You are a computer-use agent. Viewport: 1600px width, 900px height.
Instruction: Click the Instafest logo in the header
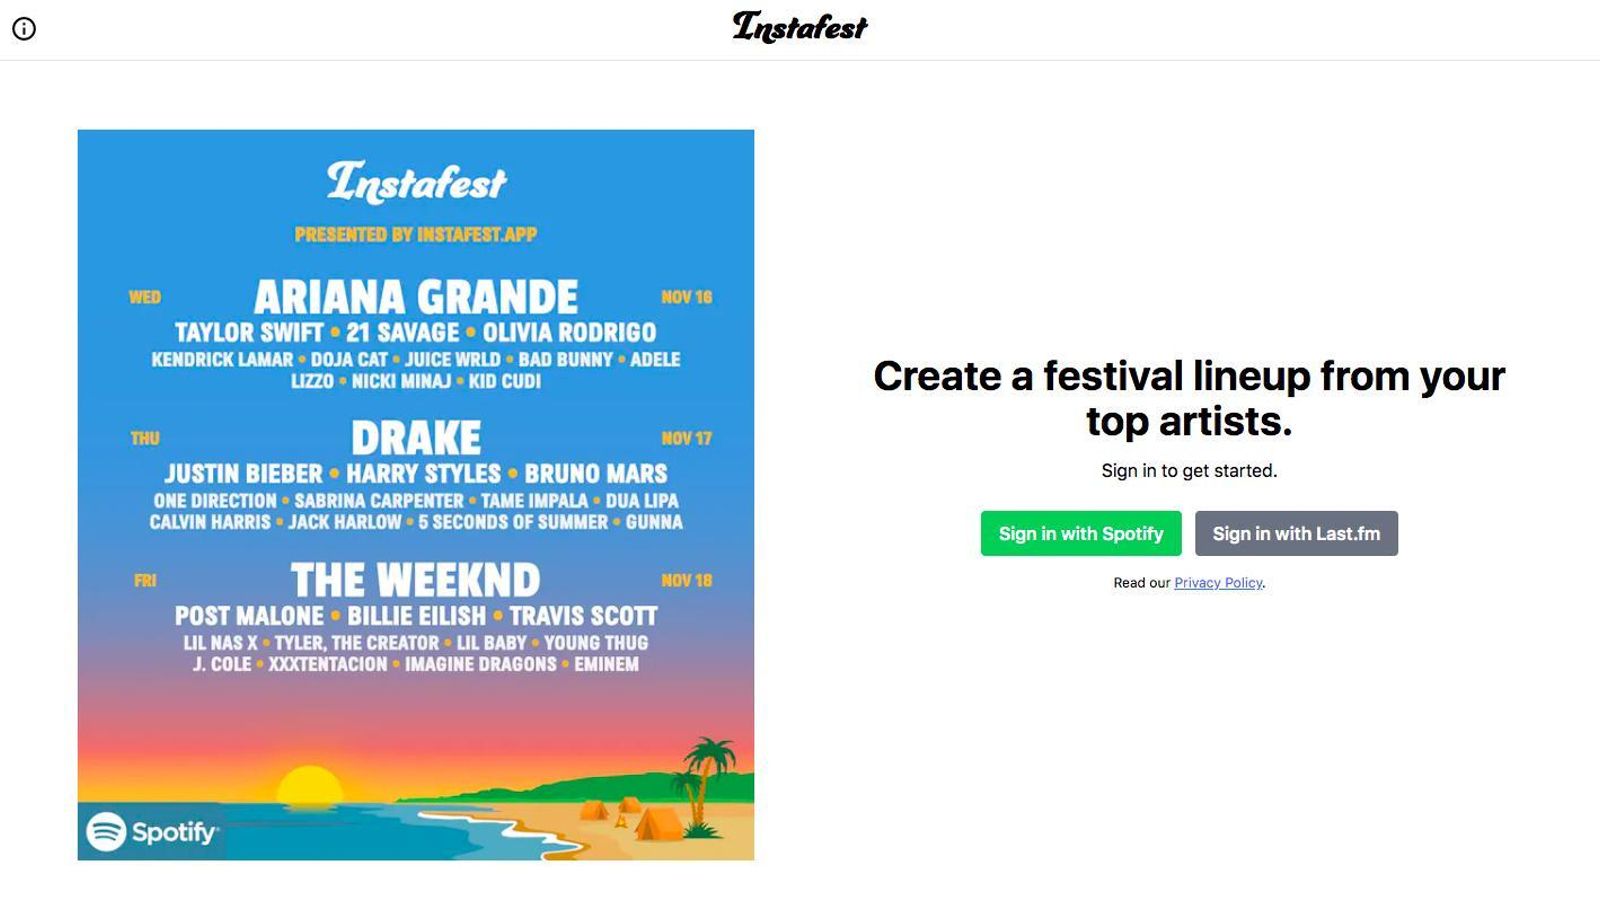pyautogui.click(x=800, y=28)
